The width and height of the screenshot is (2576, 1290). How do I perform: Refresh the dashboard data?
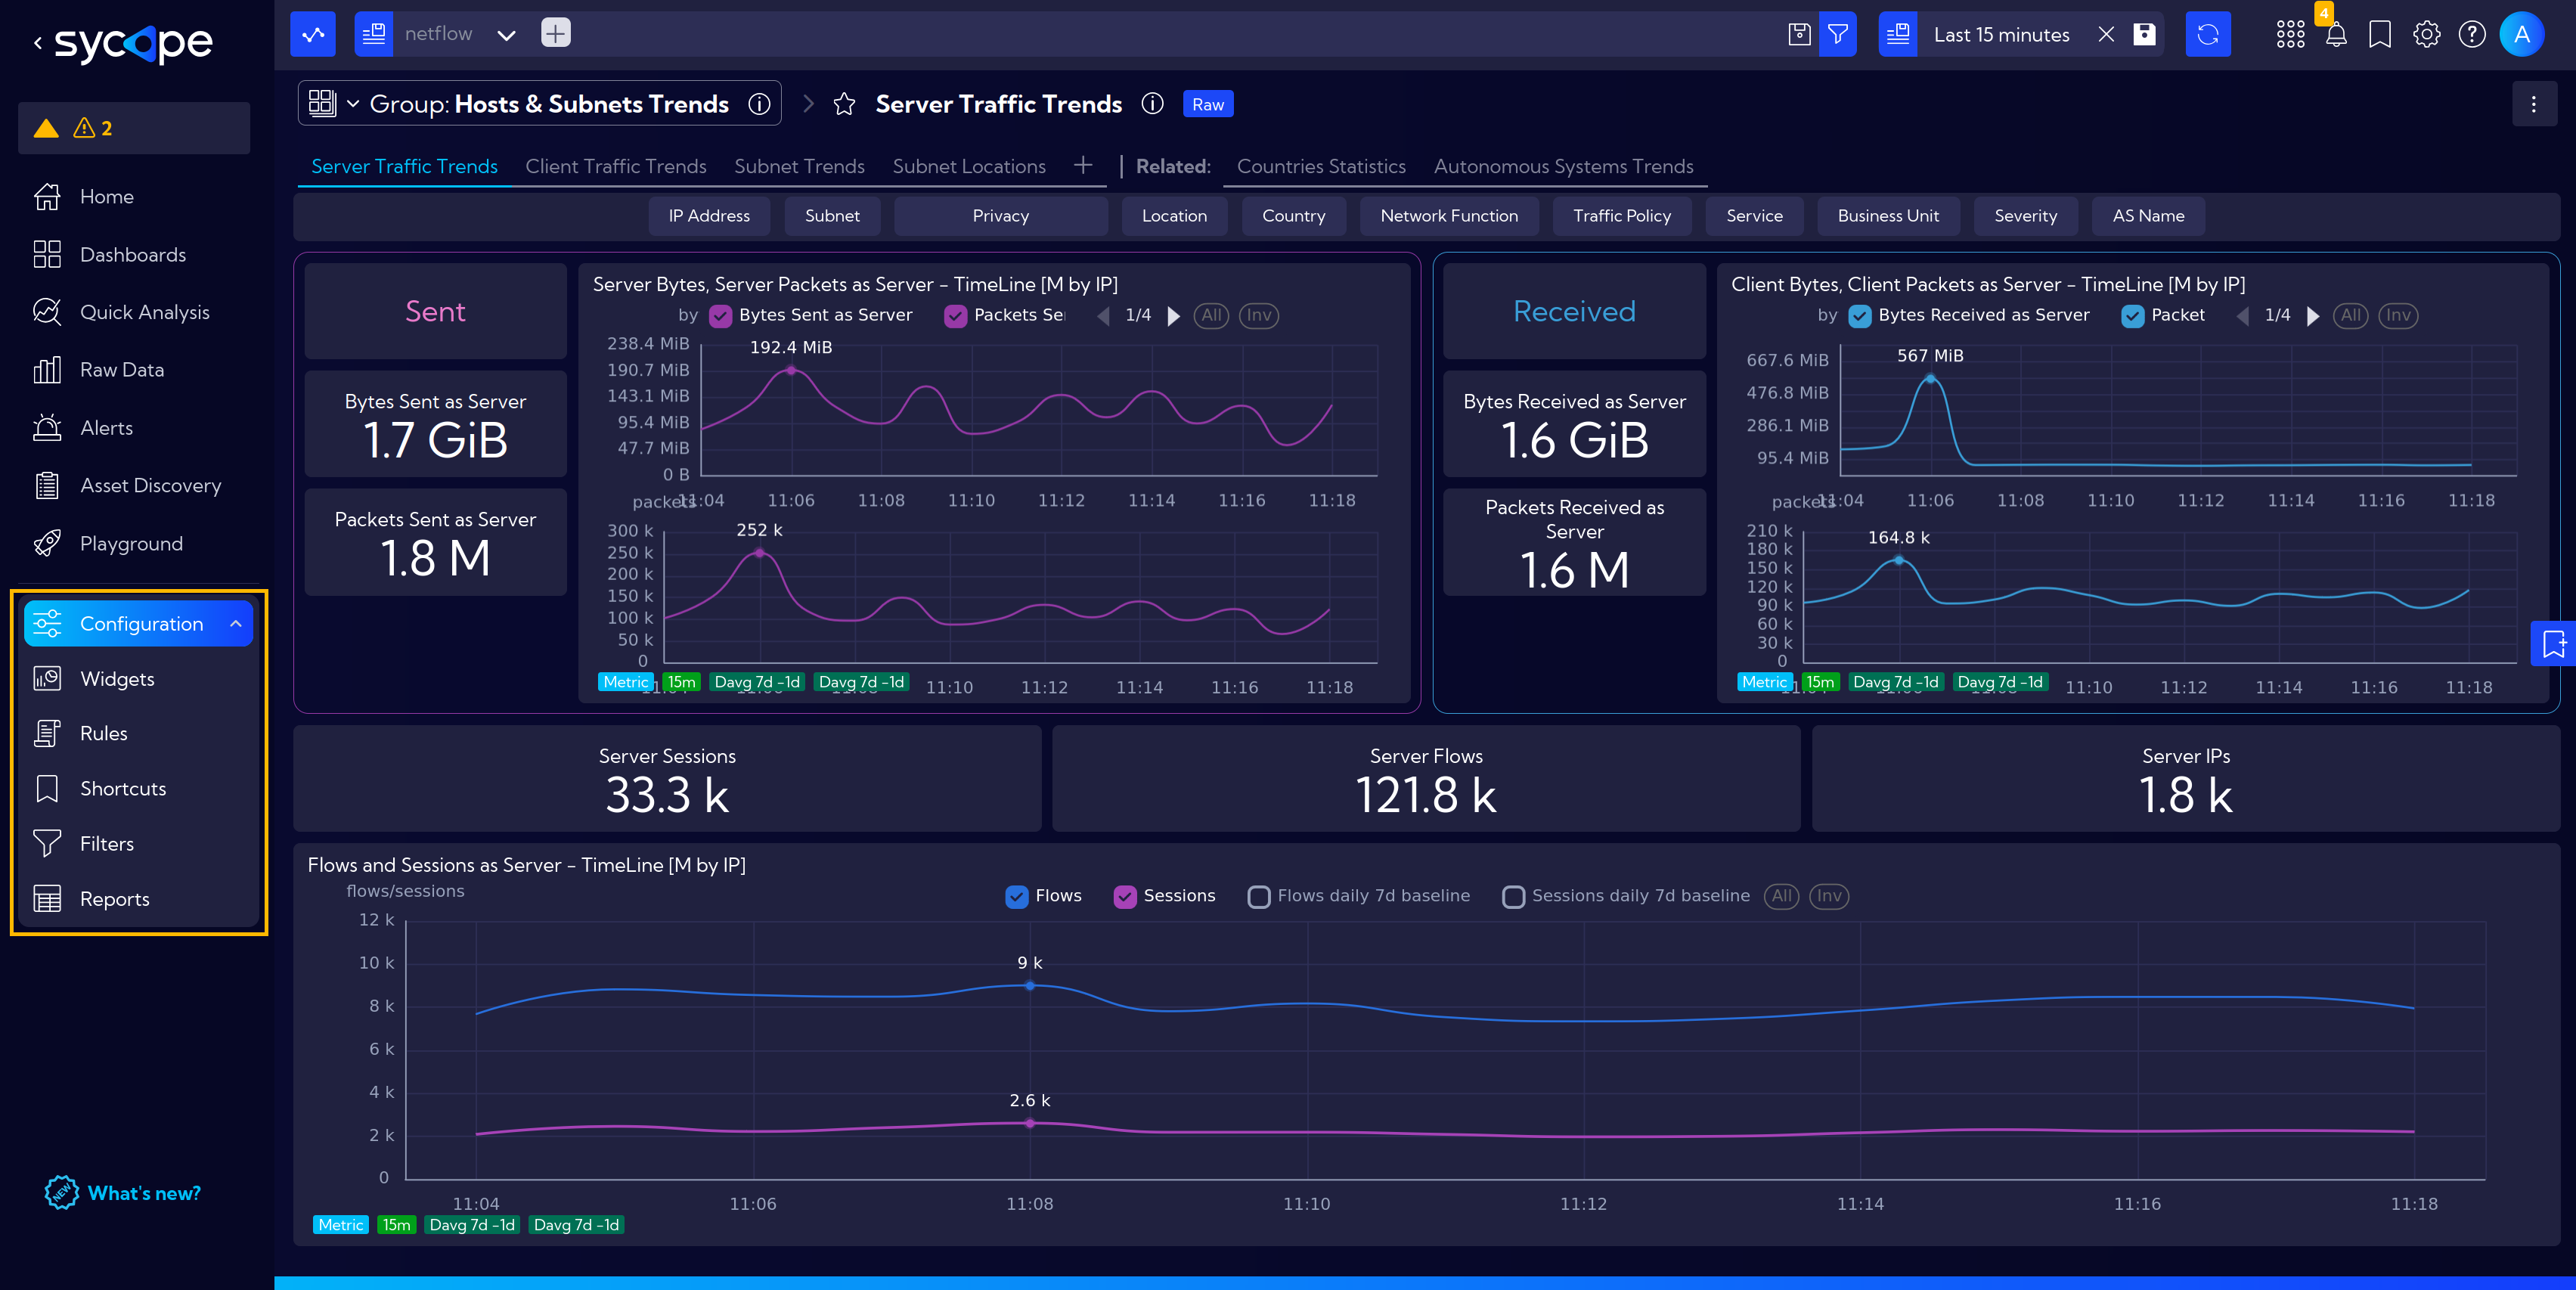click(2208, 34)
